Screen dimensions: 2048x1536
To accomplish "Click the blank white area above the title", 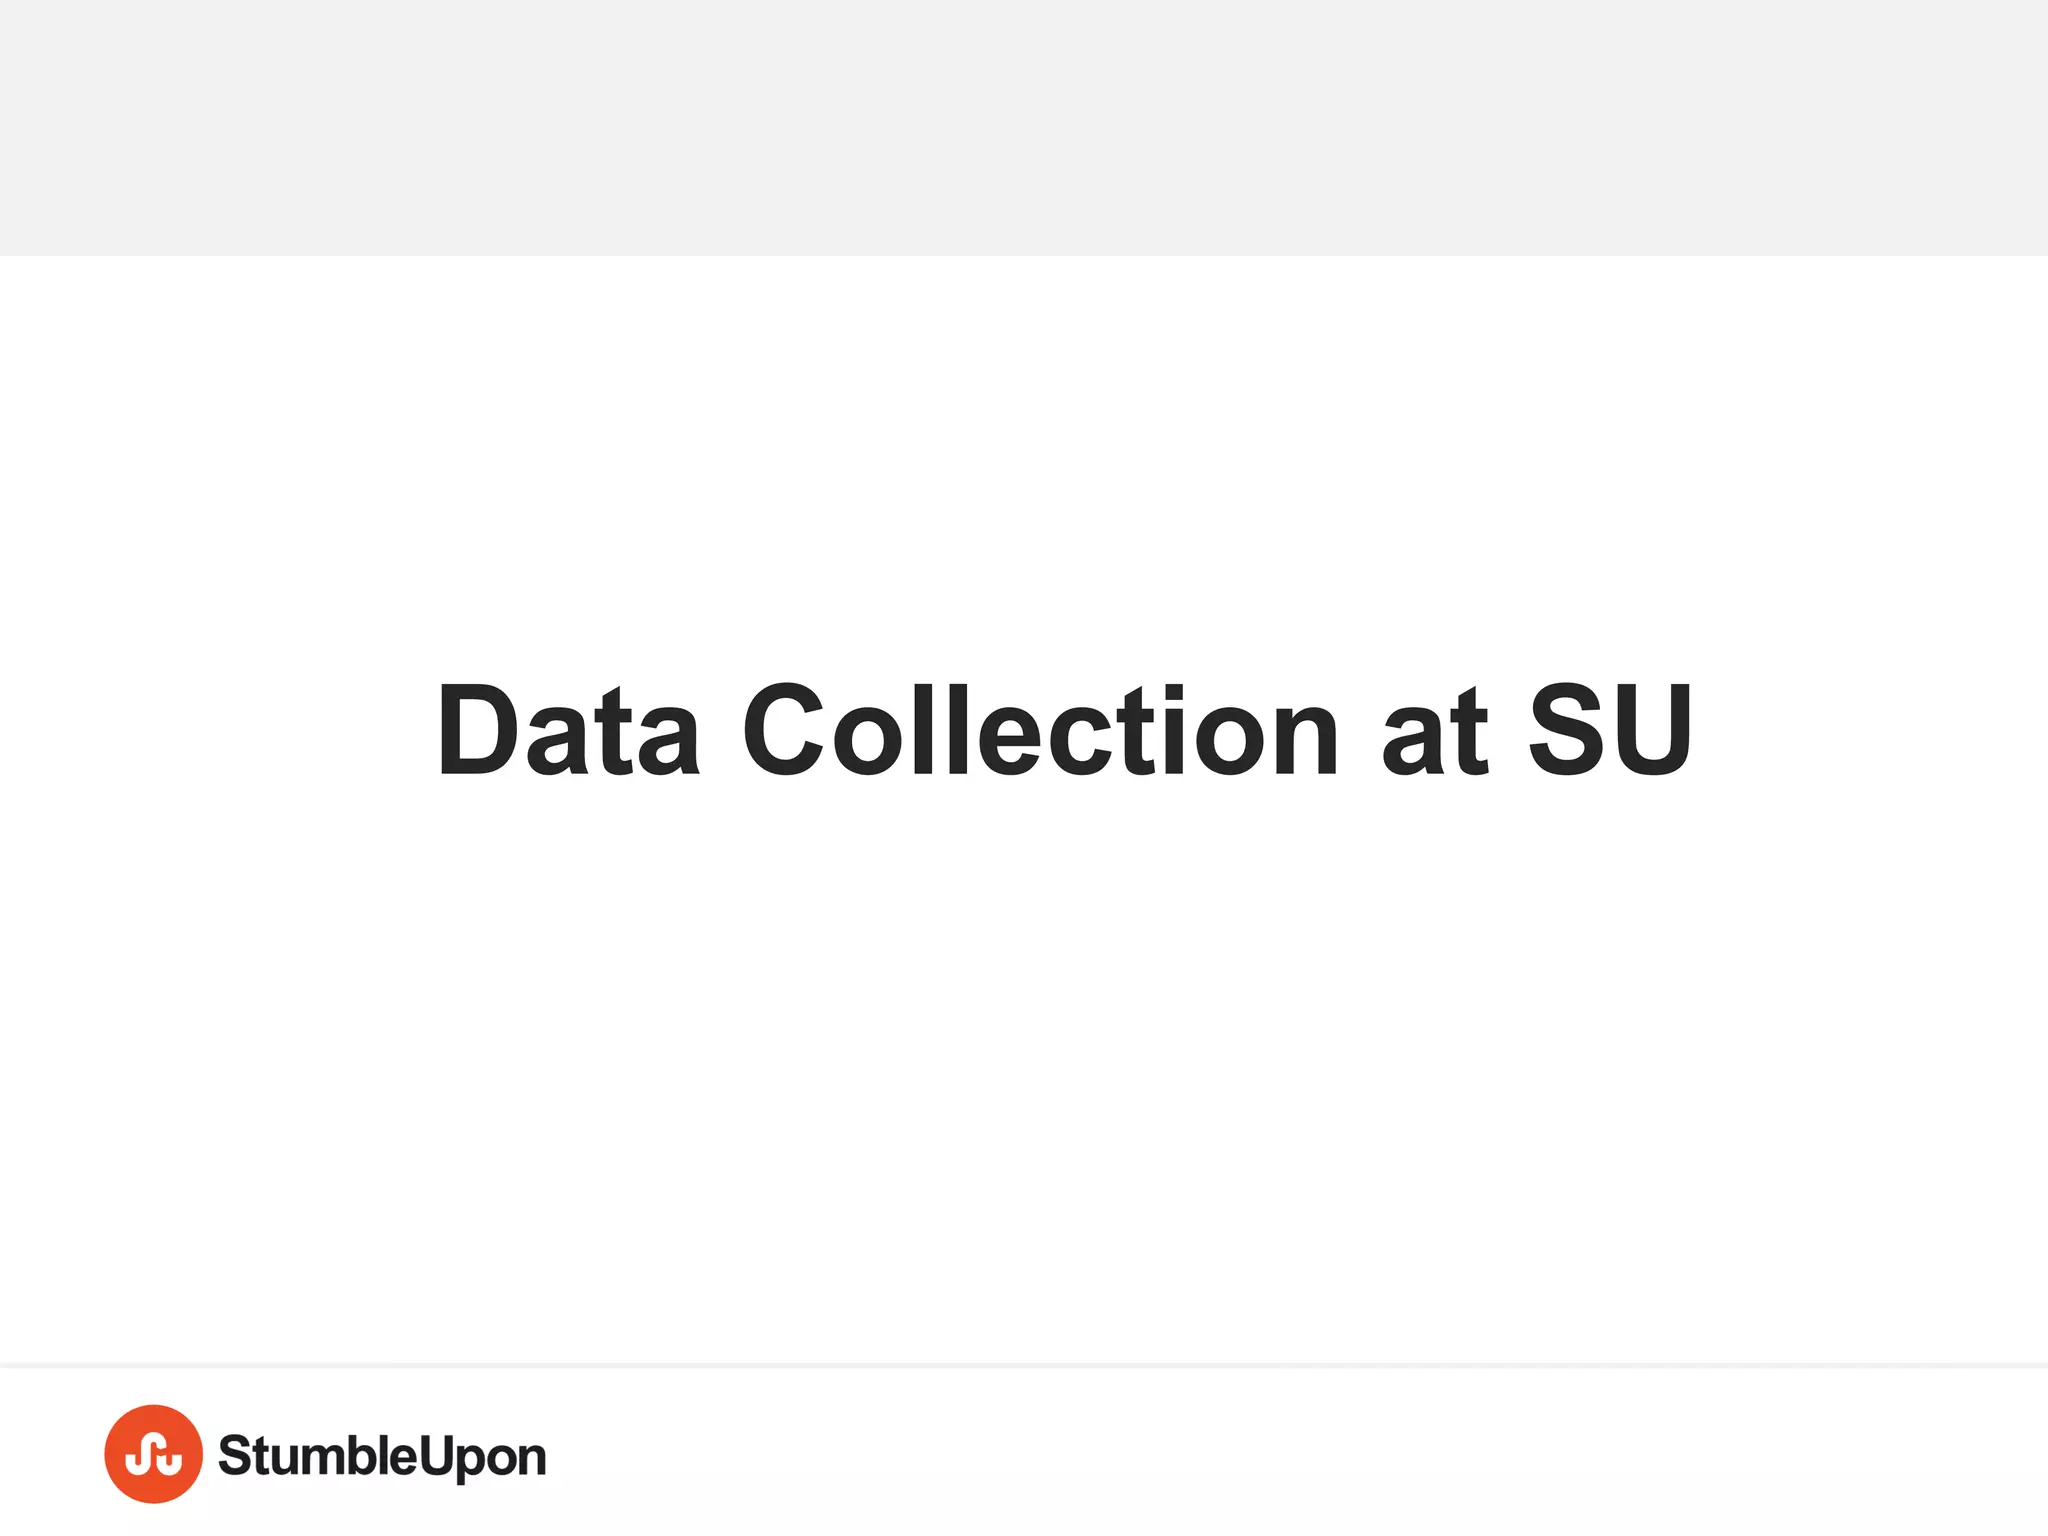I will click(x=1024, y=450).
